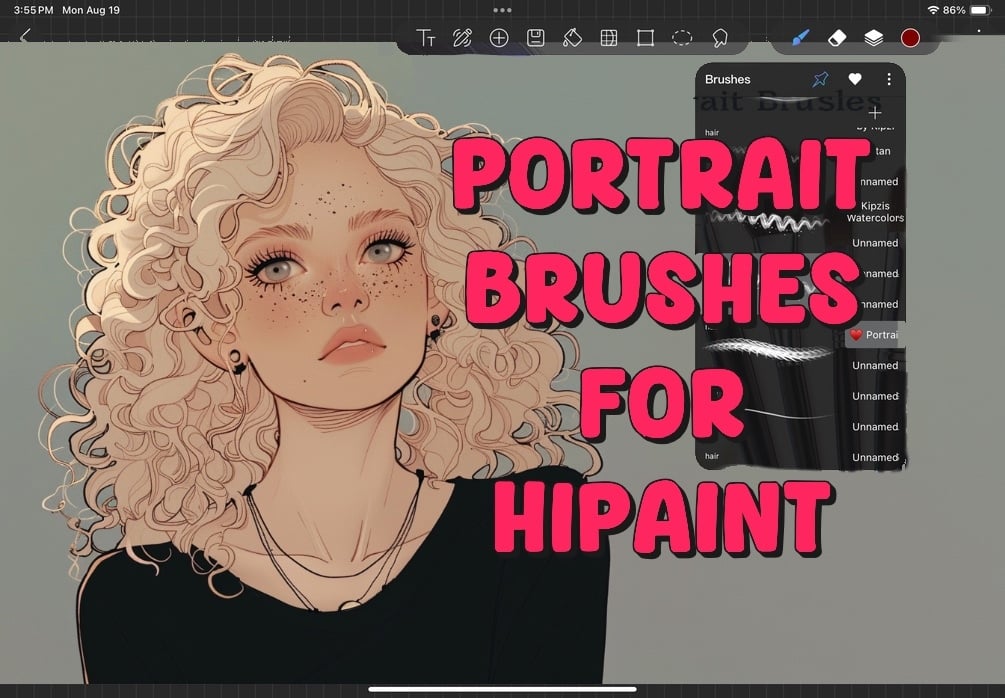
Task: Open the dark red color swatch
Action: (x=910, y=38)
